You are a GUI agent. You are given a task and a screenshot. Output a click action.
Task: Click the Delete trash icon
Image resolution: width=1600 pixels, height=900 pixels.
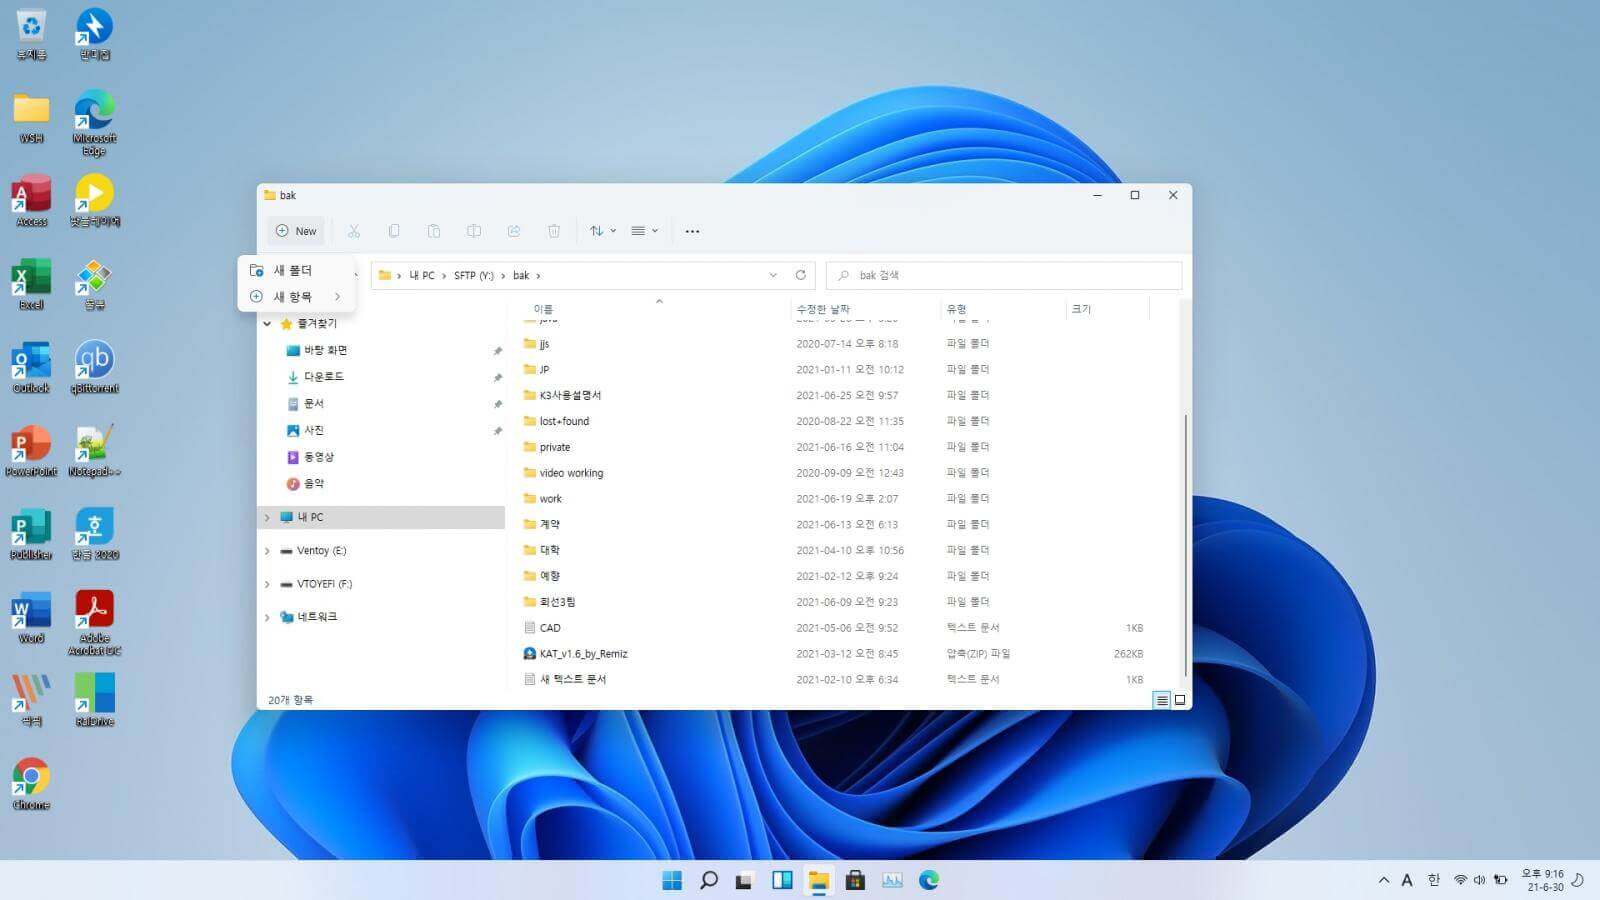(554, 231)
